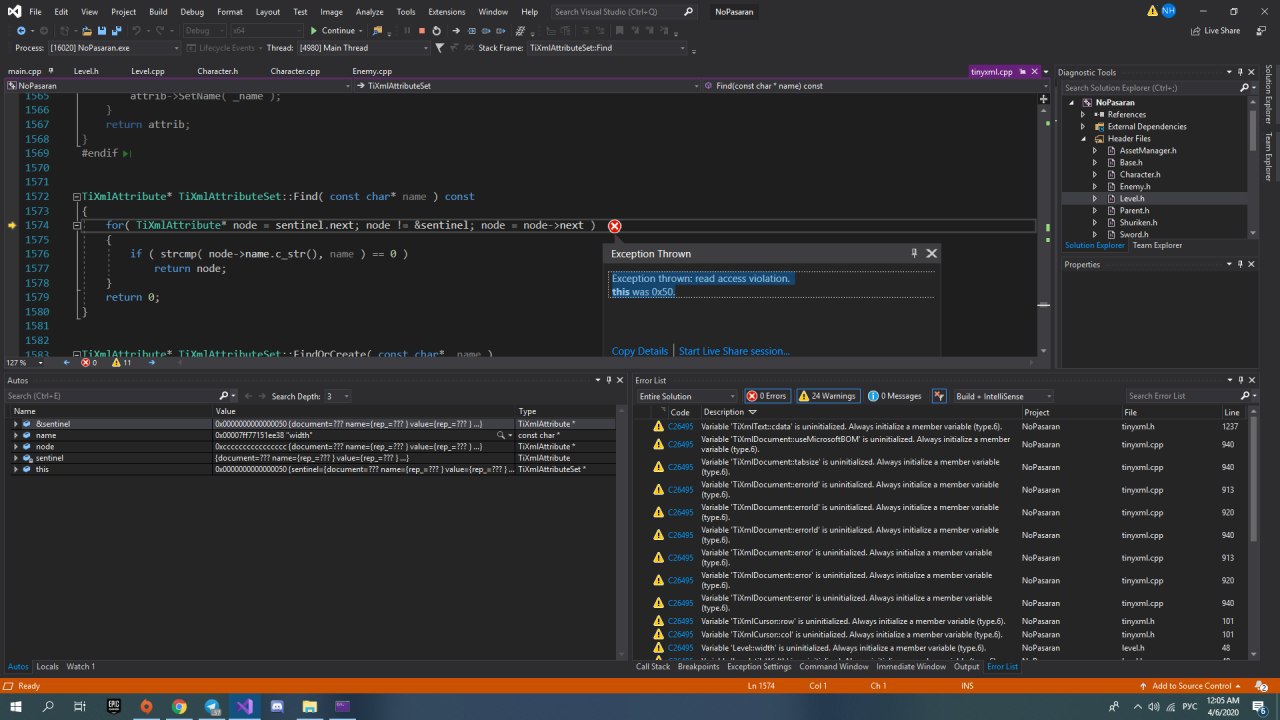1280x720 pixels.
Task: Stop debugging with the red square icon
Action: (421, 31)
